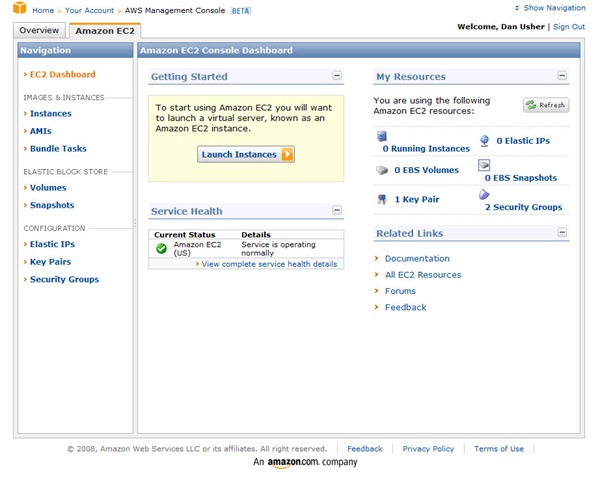Screen dimensions: 598x480
Task: Click the BETA badge
Action: [x=241, y=11]
